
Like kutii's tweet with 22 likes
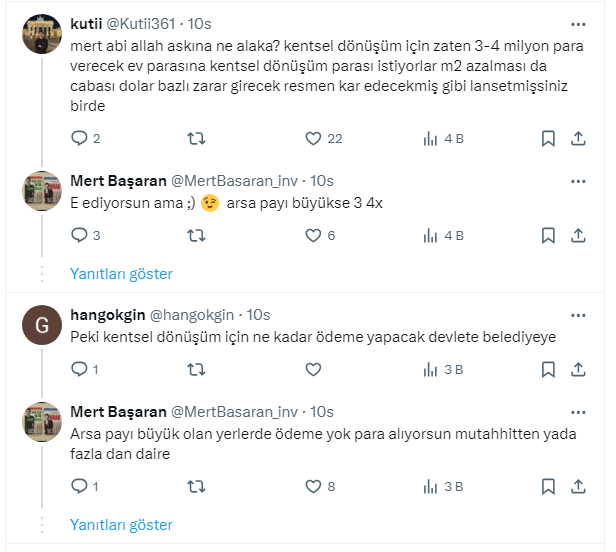click(x=313, y=139)
